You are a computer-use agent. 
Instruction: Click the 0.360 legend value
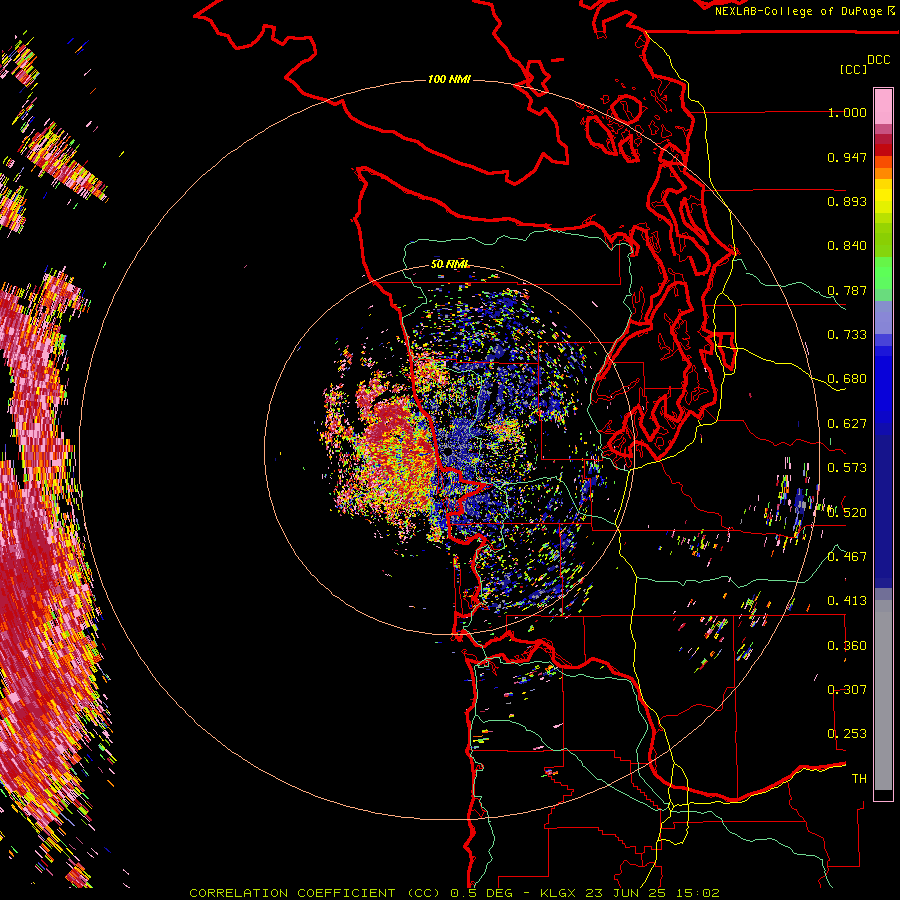click(847, 646)
